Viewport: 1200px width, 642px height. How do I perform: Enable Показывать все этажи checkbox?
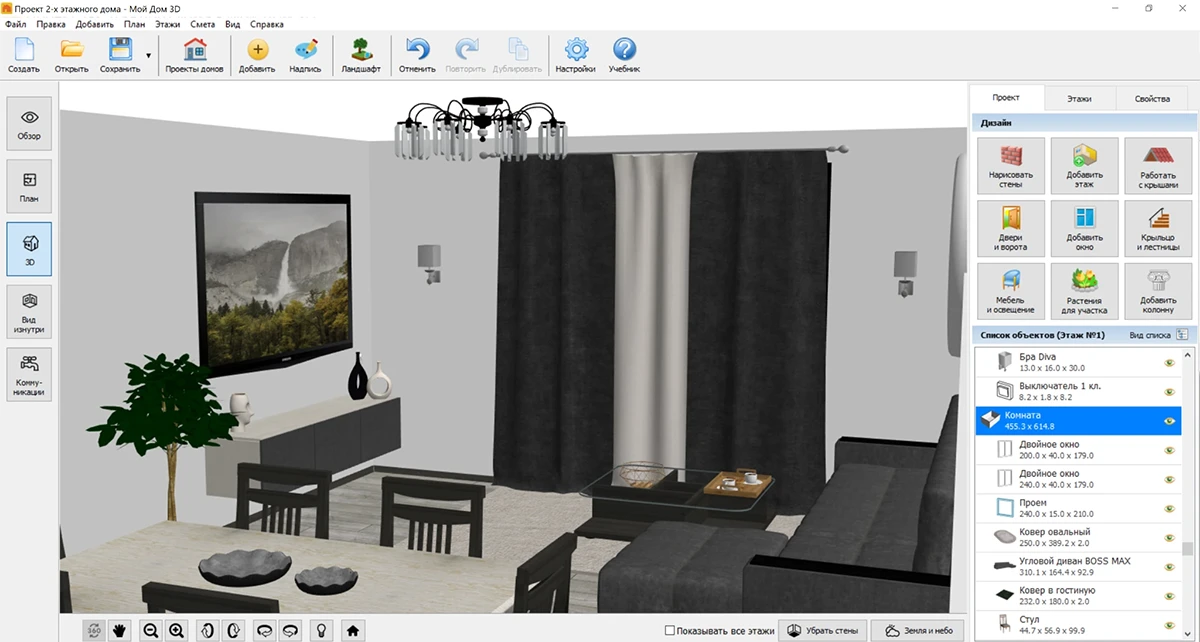point(670,631)
